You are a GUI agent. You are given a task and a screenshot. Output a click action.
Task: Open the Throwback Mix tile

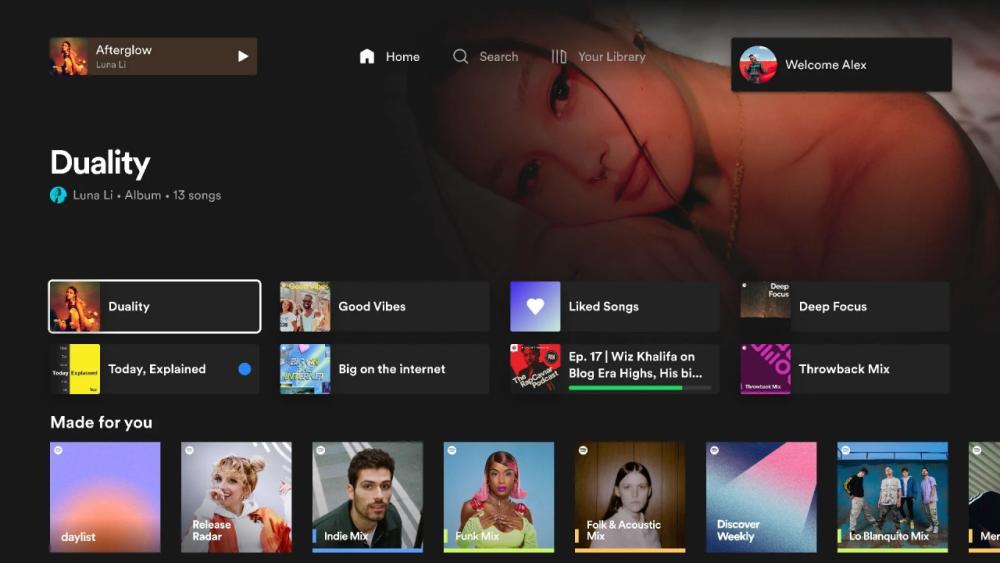point(845,369)
